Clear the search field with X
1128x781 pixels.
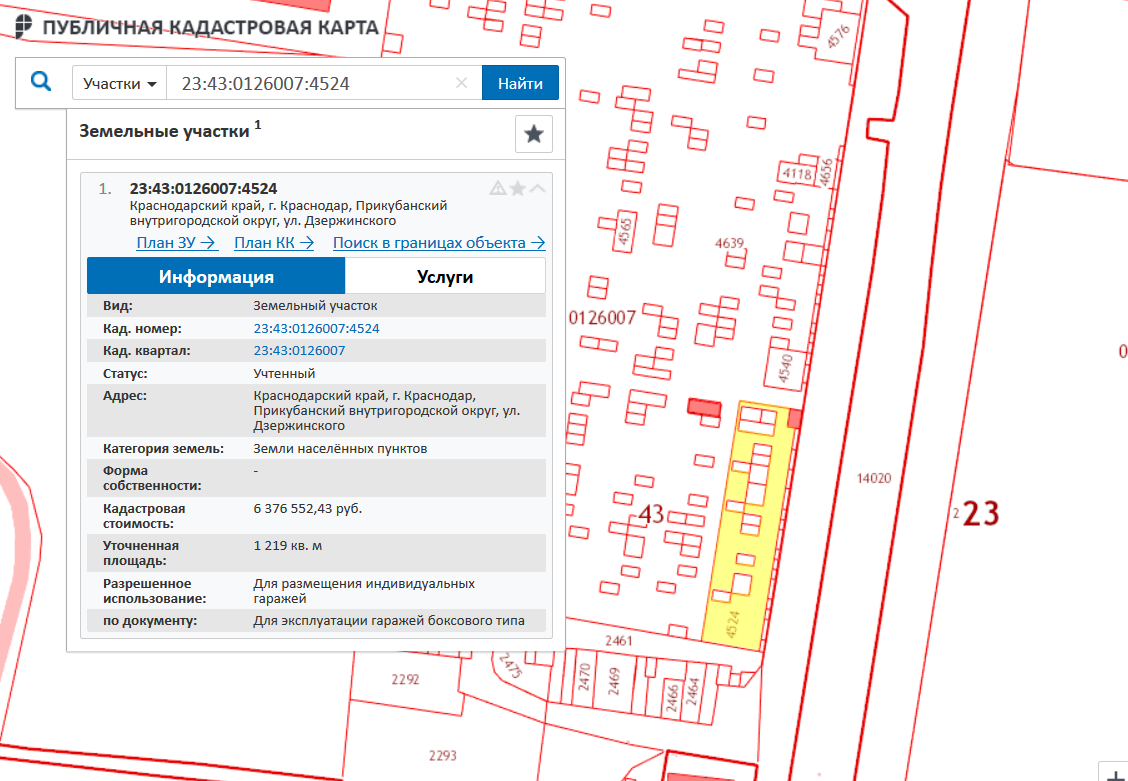click(462, 83)
